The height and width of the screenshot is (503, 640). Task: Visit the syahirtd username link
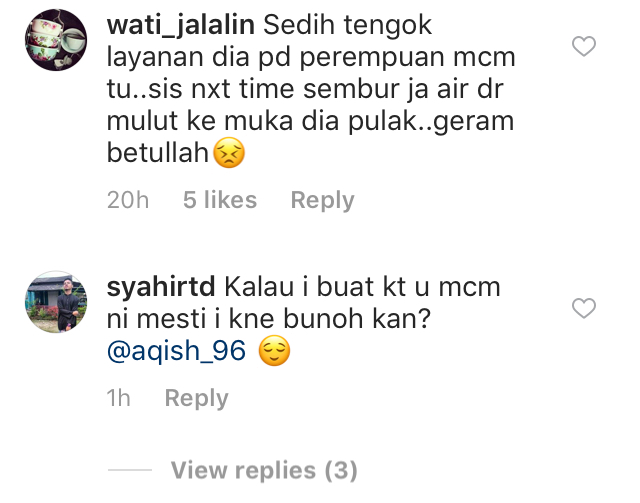161,287
